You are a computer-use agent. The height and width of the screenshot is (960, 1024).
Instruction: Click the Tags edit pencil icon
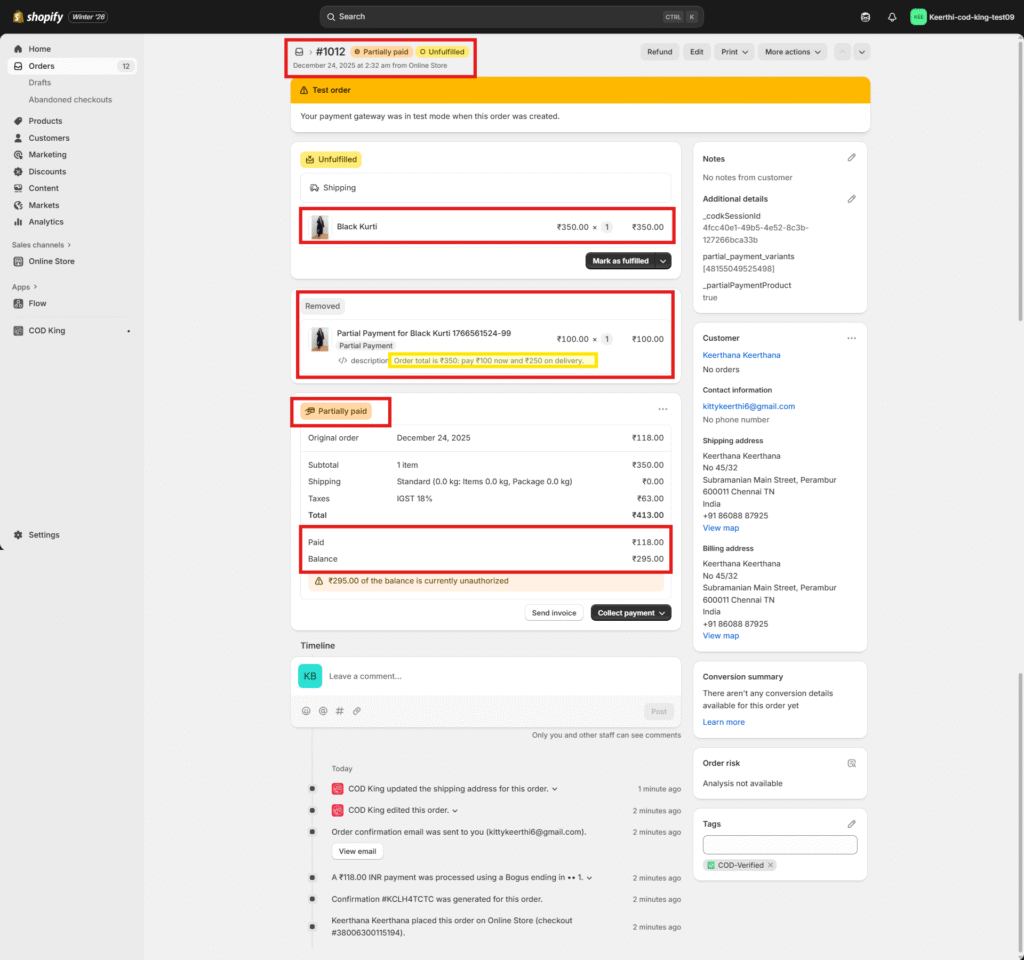click(852, 824)
